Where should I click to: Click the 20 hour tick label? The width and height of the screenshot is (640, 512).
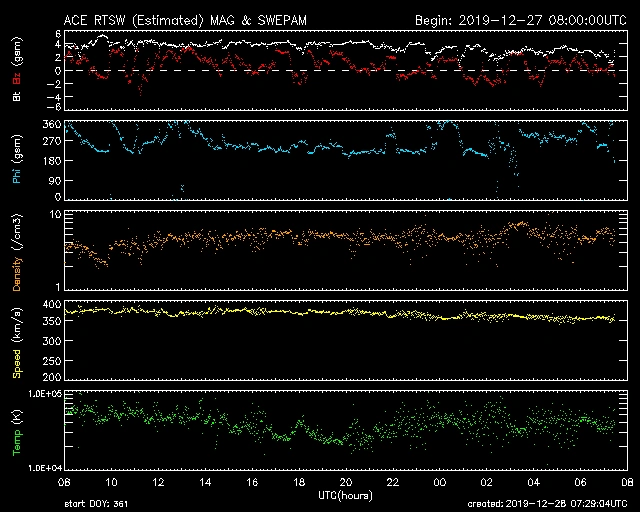(346, 481)
